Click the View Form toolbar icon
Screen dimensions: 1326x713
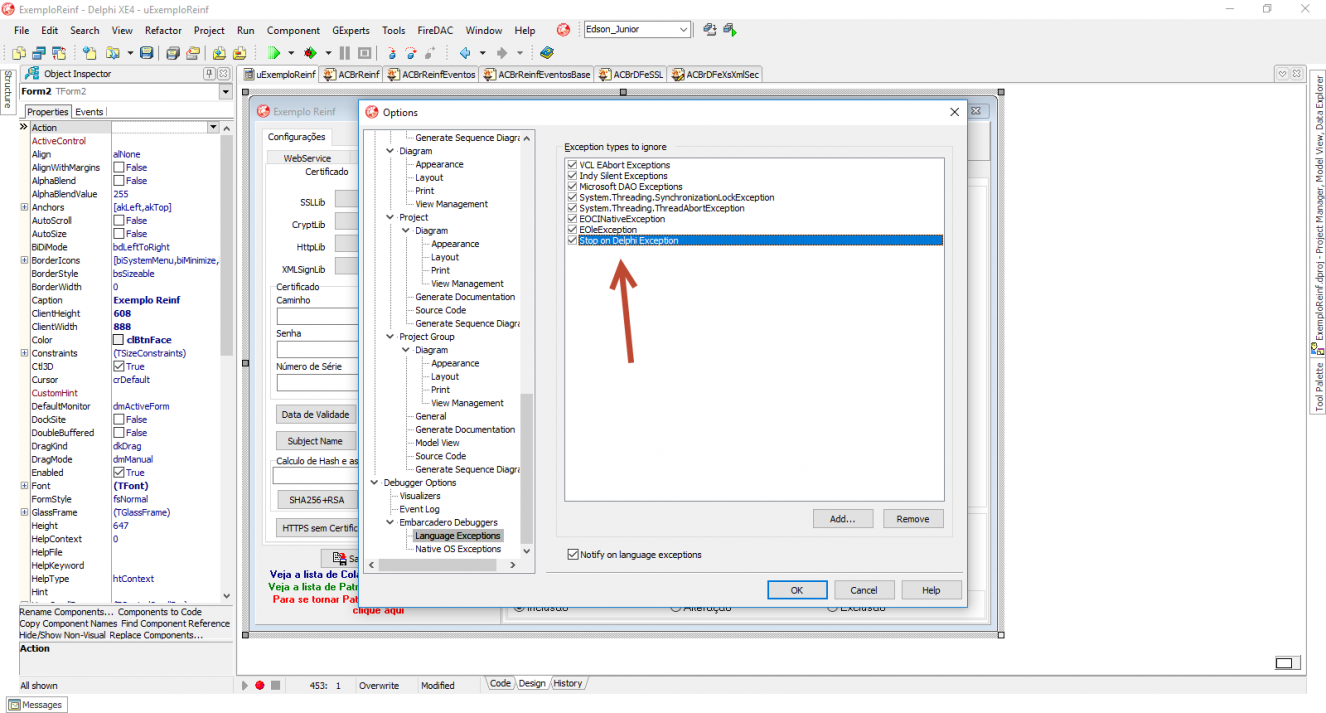(38, 53)
